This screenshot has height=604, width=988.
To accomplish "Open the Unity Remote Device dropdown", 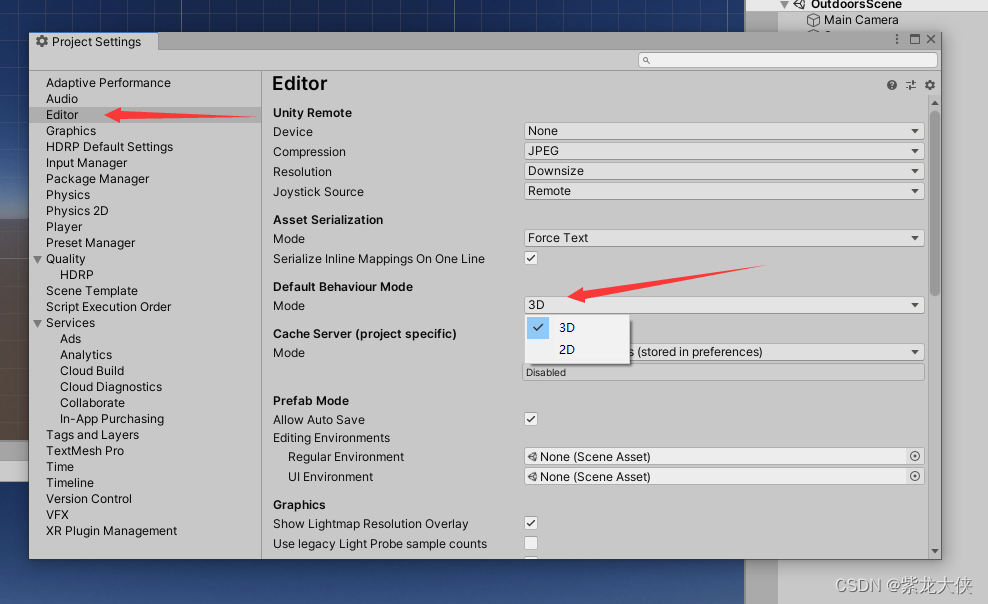I will [723, 130].
